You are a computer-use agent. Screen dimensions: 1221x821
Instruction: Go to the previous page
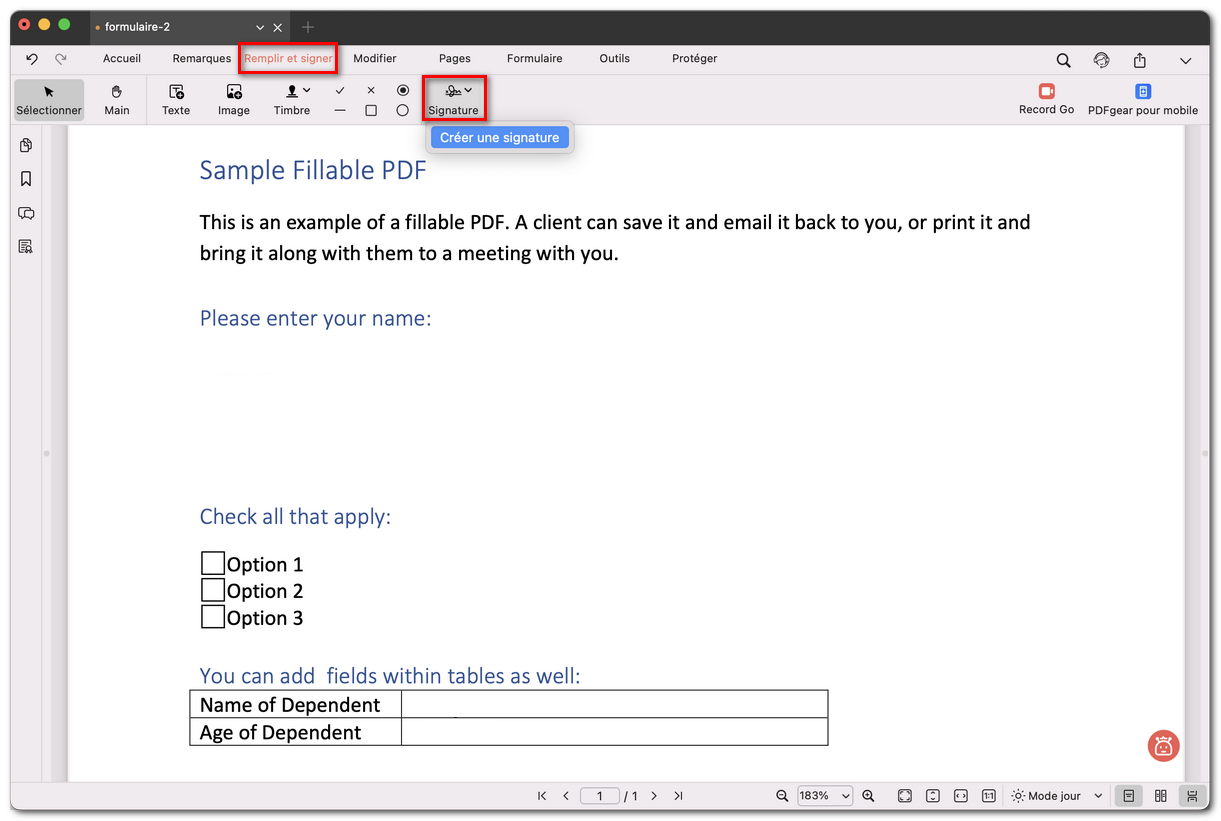coord(566,796)
